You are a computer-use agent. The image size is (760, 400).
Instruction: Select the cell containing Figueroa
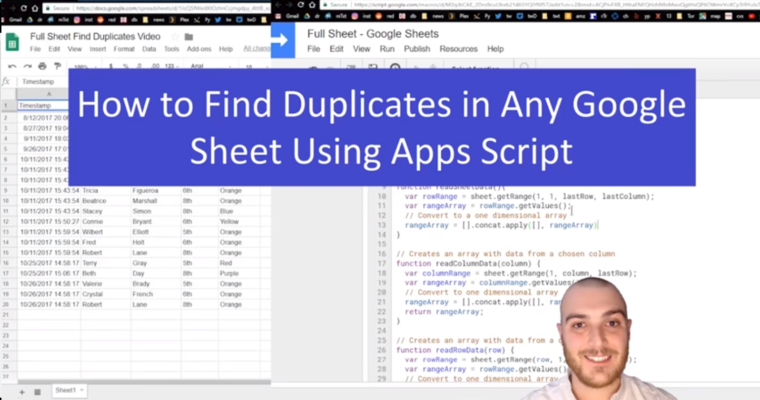pos(156,191)
